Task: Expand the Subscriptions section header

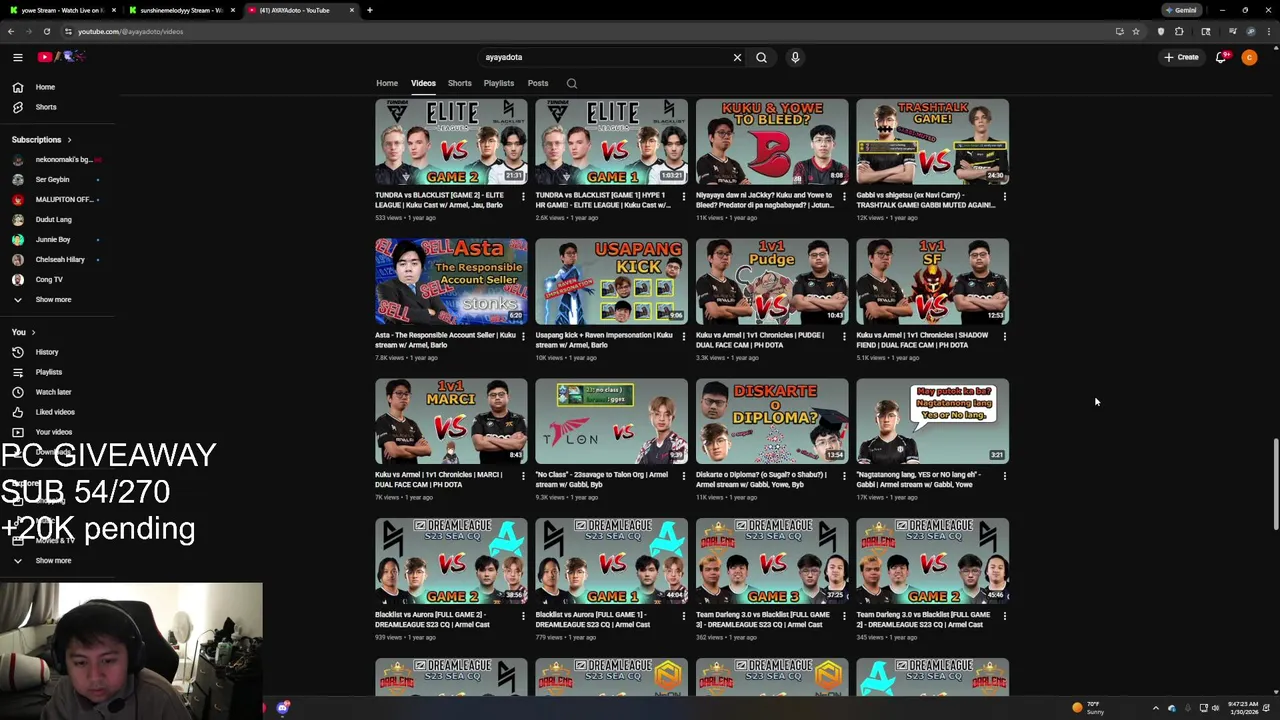Action: 41,140
